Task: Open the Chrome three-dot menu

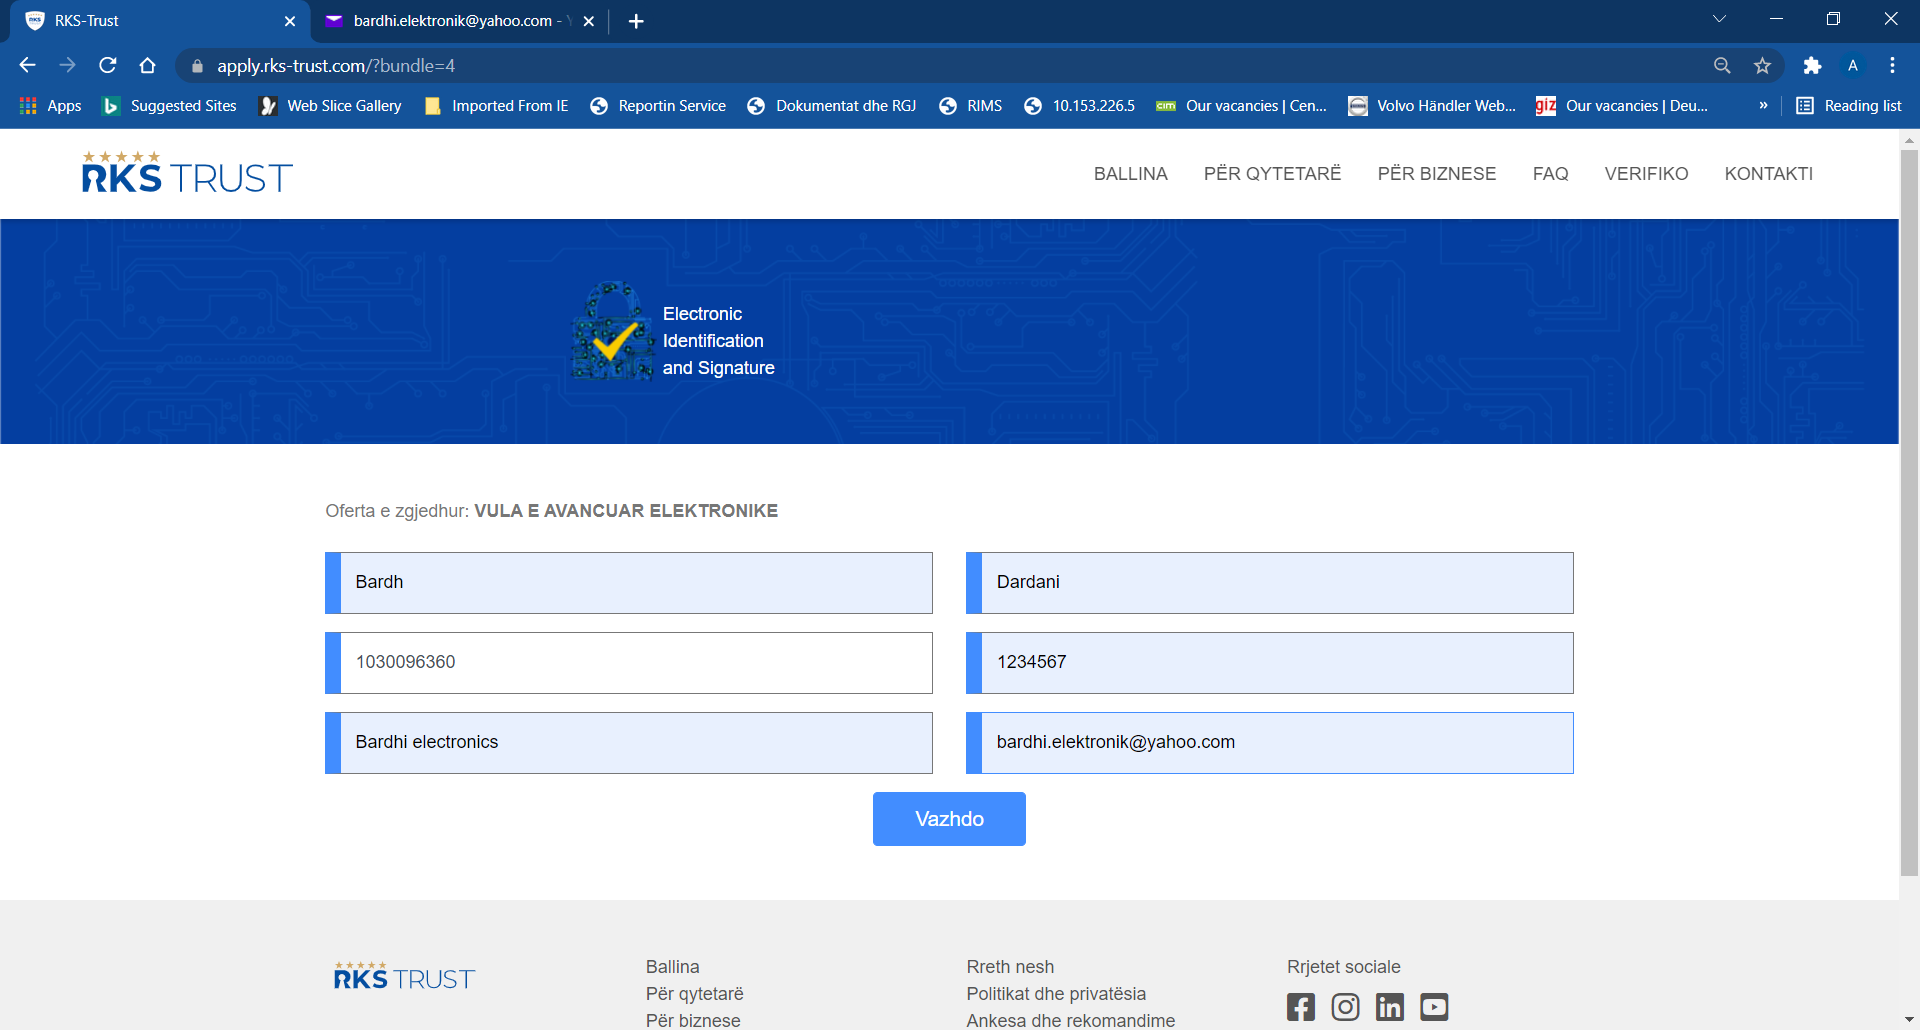Action: (x=1892, y=65)
